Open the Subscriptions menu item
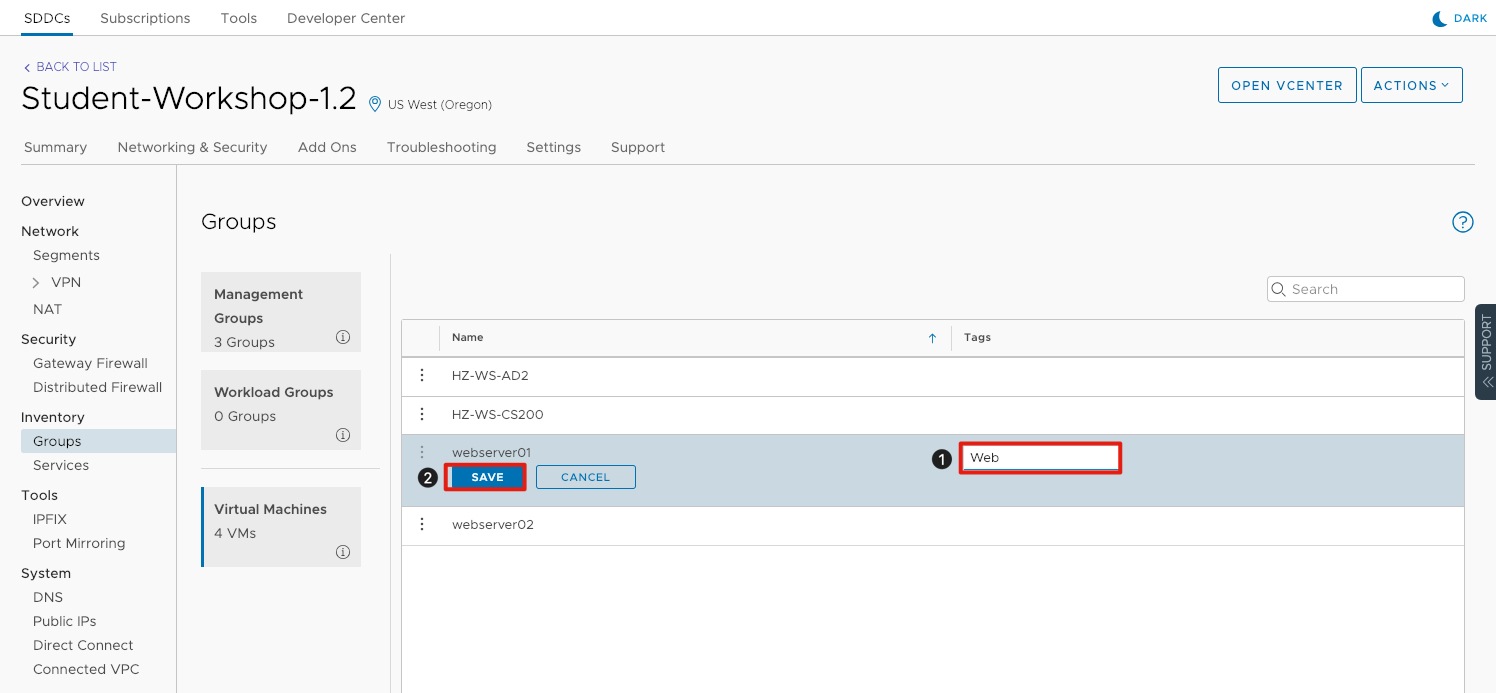Viewport: 1496px width, 693px height. 145,18
